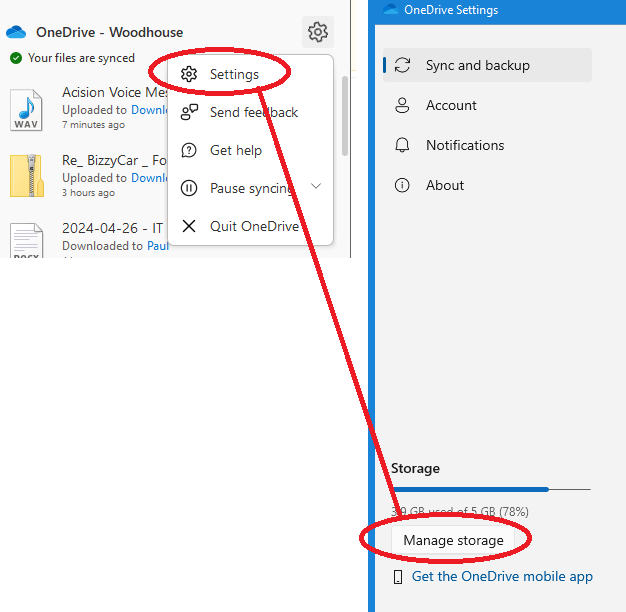Open the Account settings tab
This screenshot has height=612, width=626.
pyautogui.click(x=487, y=105)
